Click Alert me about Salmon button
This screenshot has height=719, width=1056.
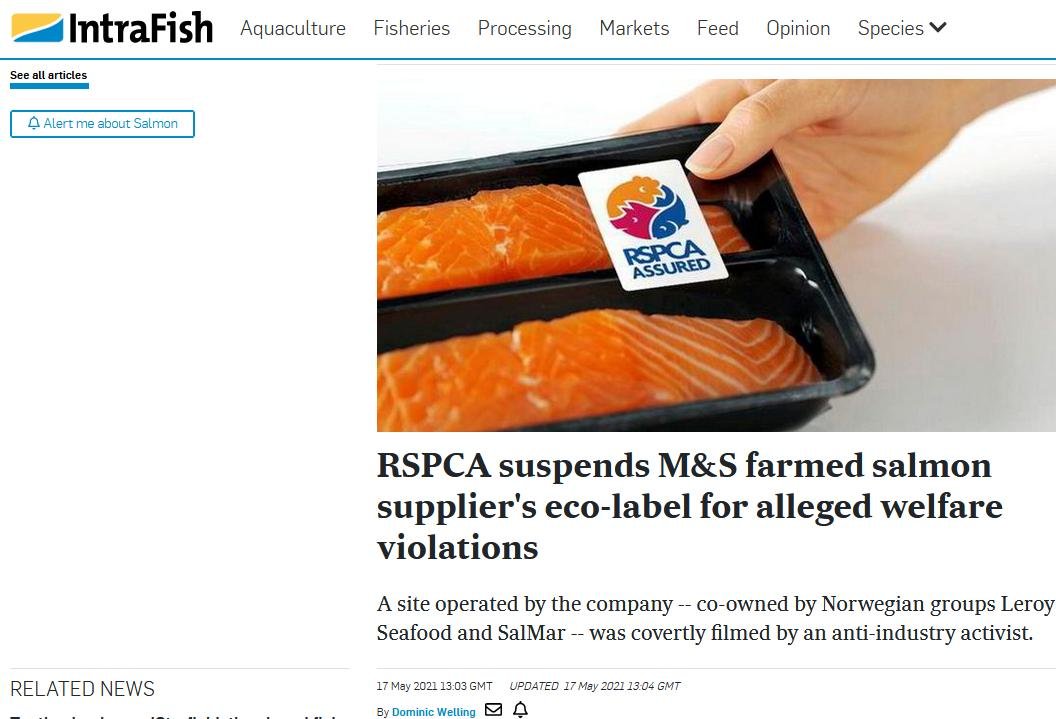click(102, 124)
